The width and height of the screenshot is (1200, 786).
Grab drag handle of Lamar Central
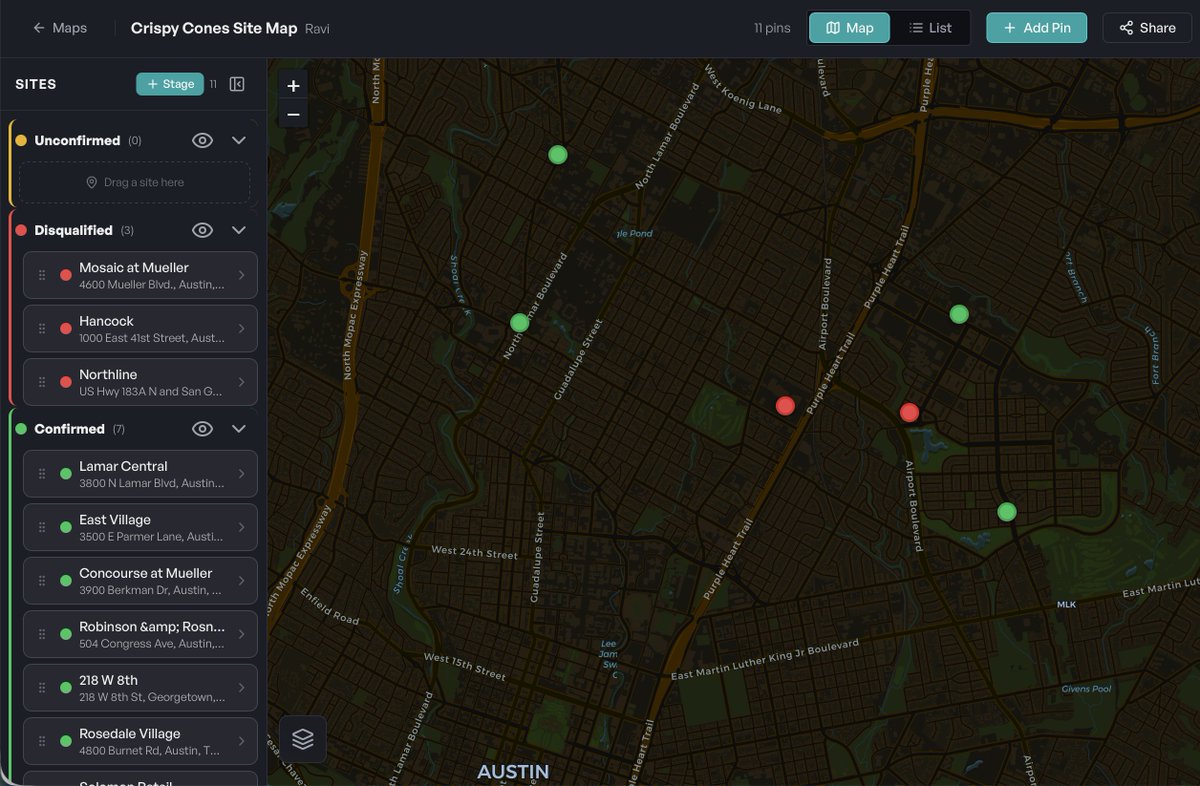click(x=42, y=474)
